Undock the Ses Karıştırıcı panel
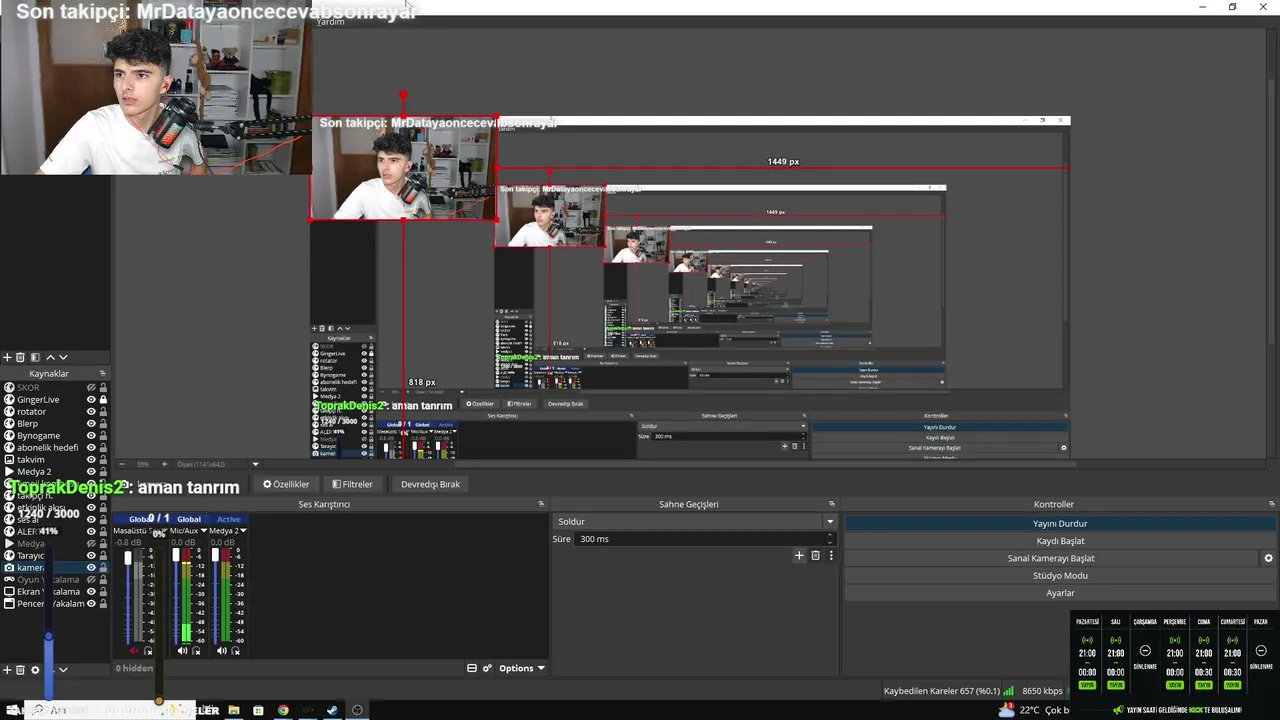The width and height of the screenshot is (1280, 720). pyautogui.click(x=541, y=504)
